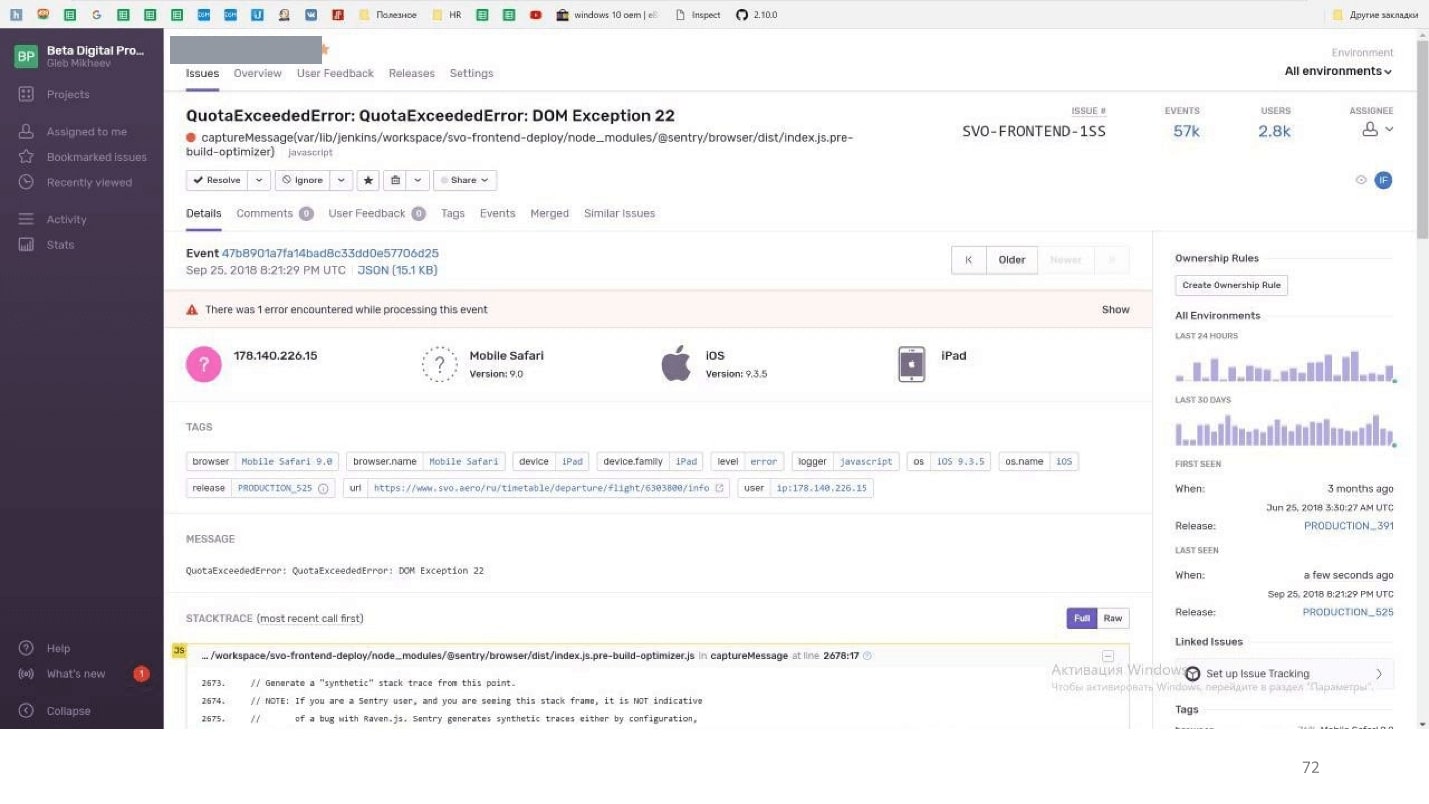Open the Similar Issues tab
The height and width of the screenshot is (804, 1429).
(x=619, y=213)
